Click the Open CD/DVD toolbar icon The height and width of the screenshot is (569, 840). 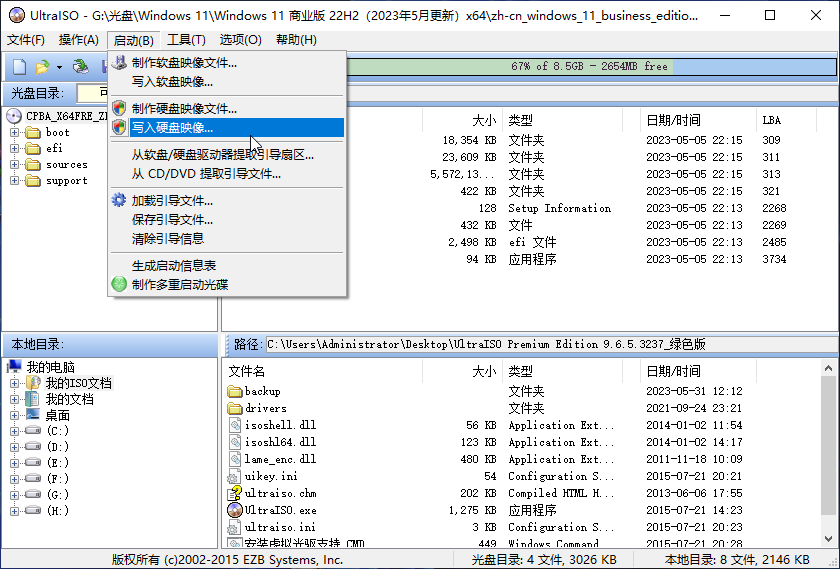click(x=80, y=66)
